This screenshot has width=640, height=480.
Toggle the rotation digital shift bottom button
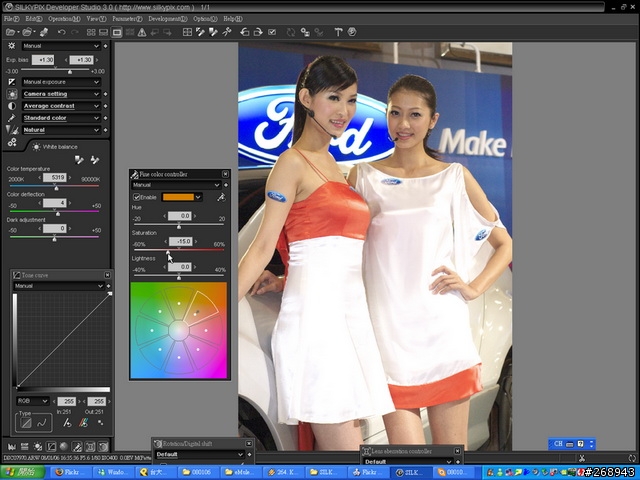[x=103, y=447]
